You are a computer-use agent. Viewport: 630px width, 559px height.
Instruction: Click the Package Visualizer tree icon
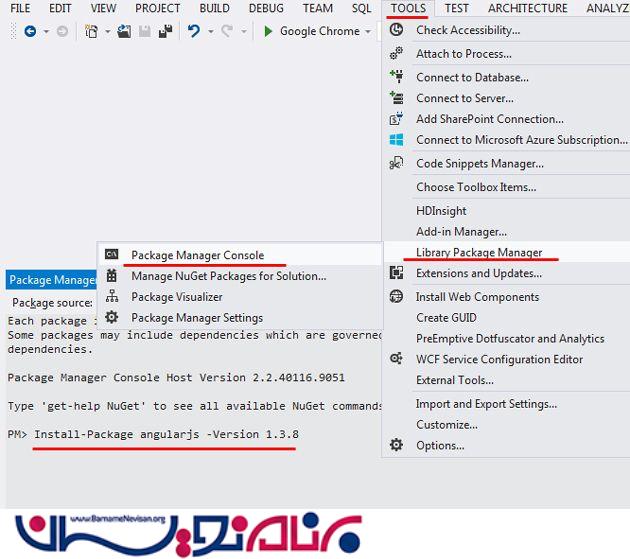(112, 297)
